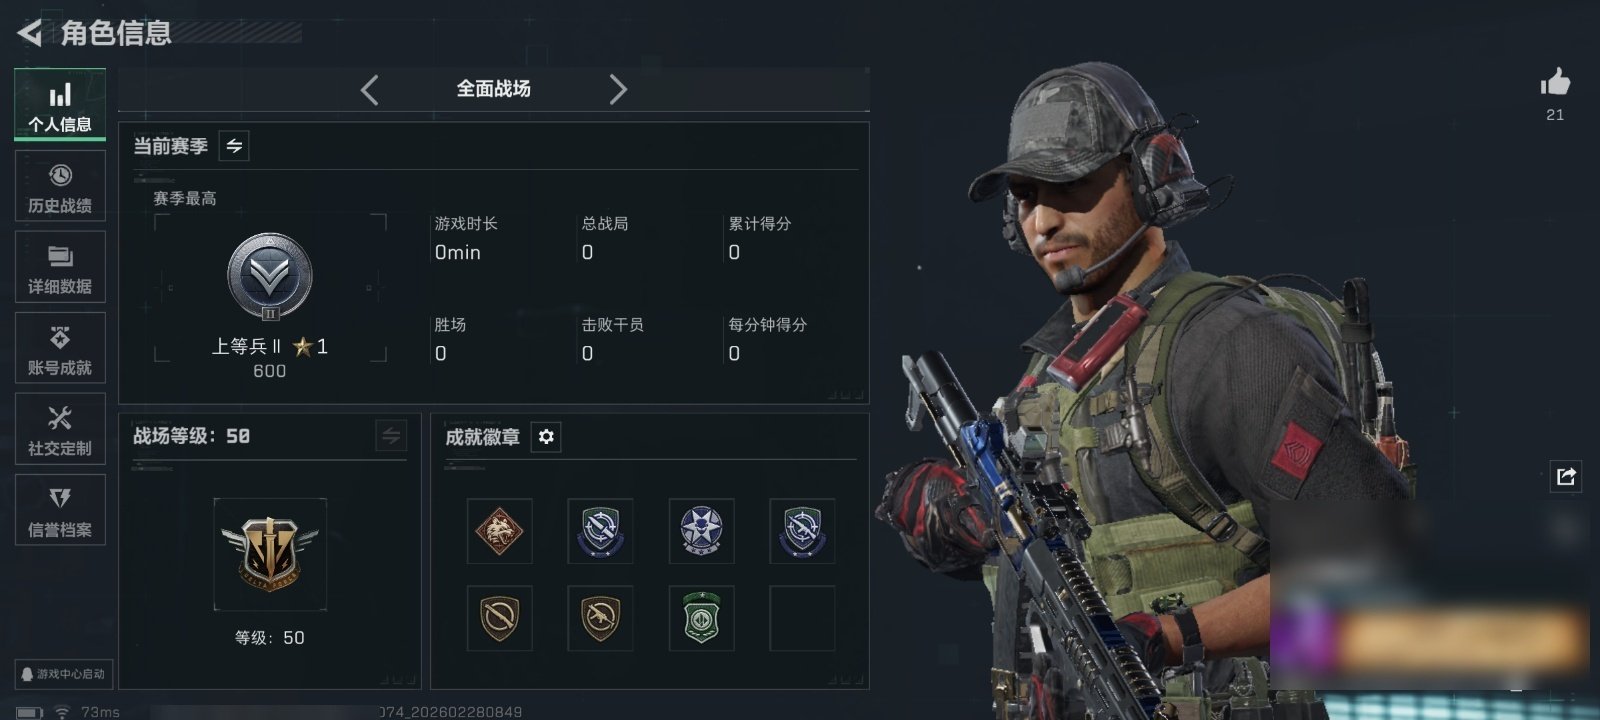Switch to previous mode with left chevron
Image resolution: width=1600 pixels, height=720 pixels.
[x=370, y=90]
